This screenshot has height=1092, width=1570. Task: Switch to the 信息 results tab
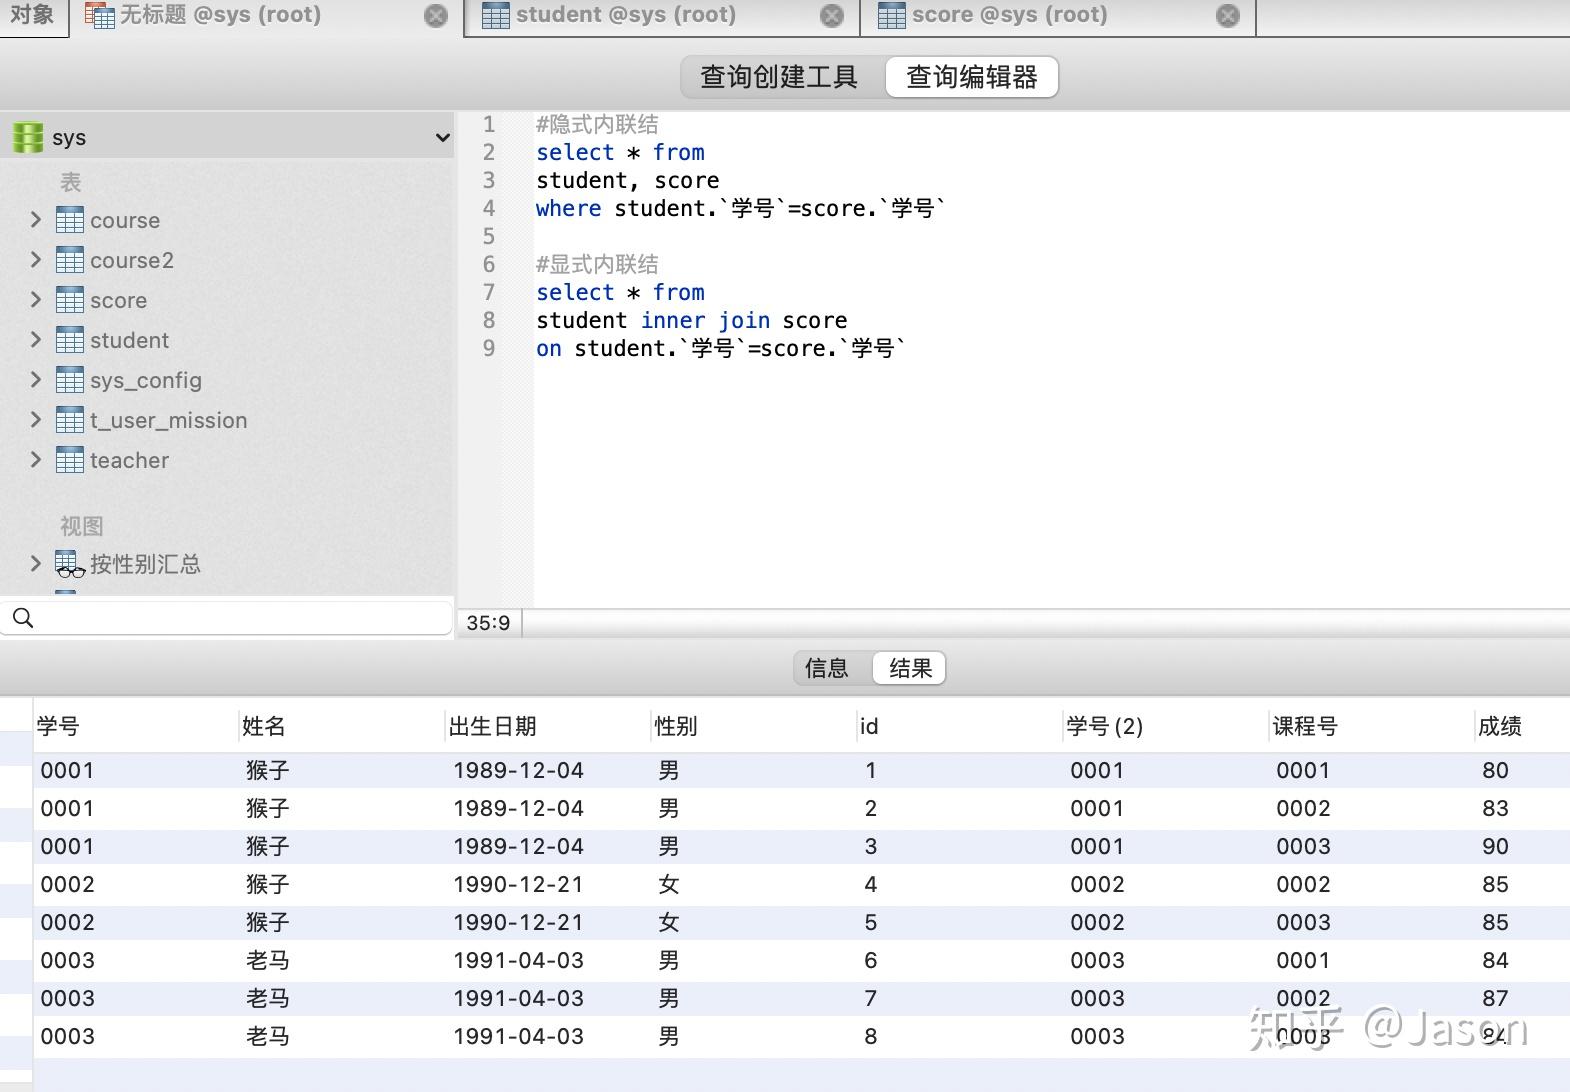pyautogui.click(x=827, y=668)
